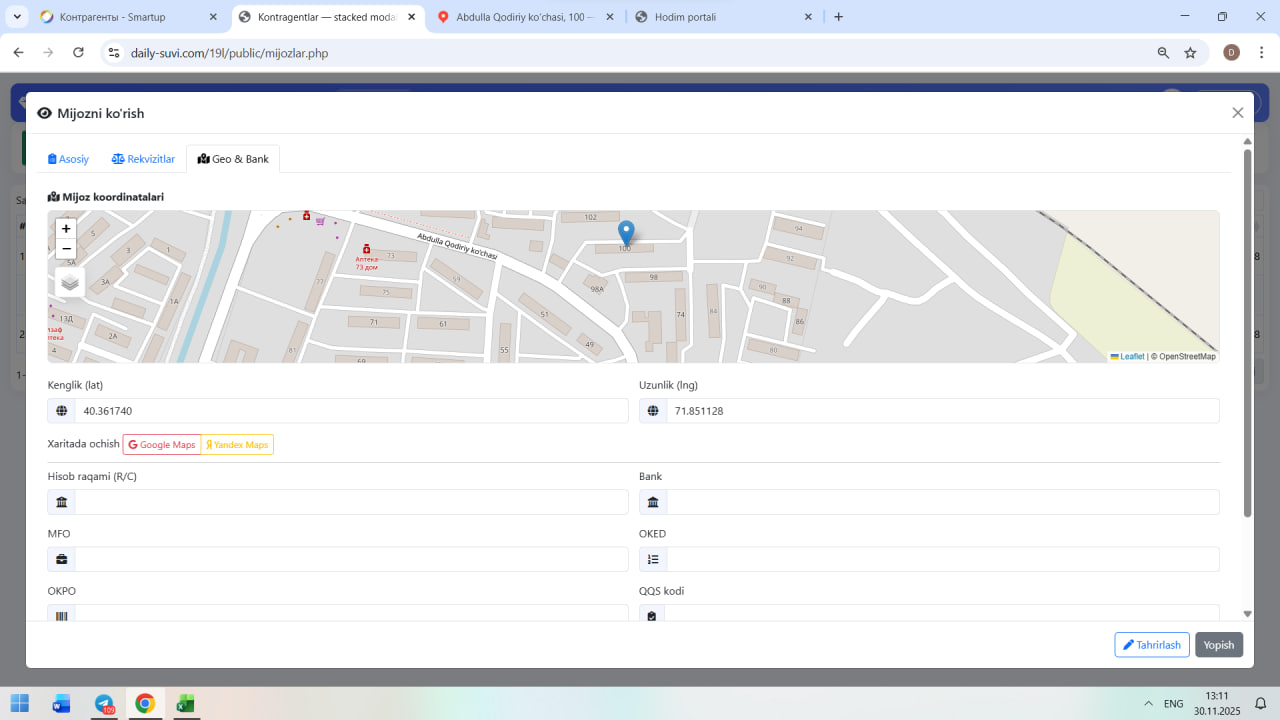Click the Tahrirlash edit button
The height and width of the screenshot is (720, 1280).
(1152, 645)
